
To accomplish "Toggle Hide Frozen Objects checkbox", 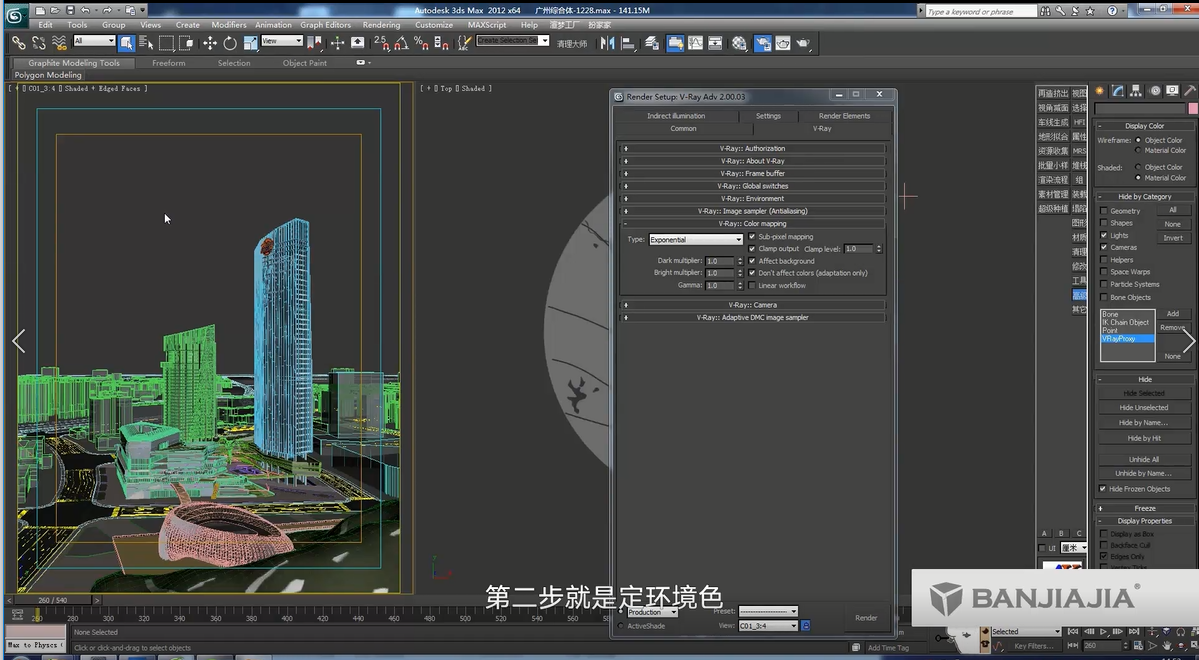I will [1103, 489].
